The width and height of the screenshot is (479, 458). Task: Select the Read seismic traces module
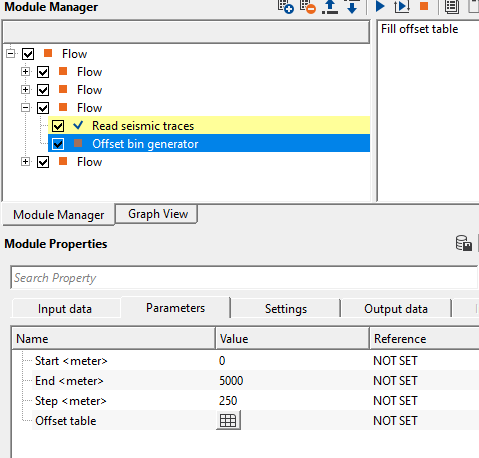[143, 126]
